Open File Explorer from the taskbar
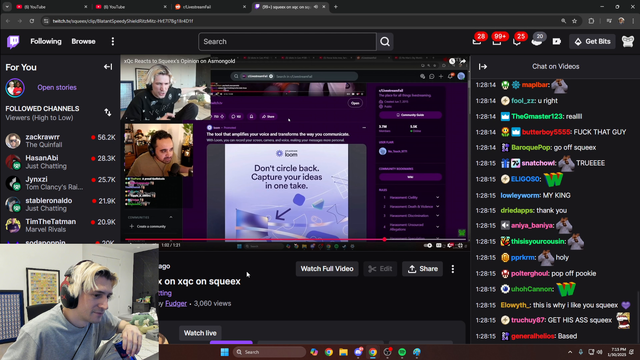640x360 pixels. tap(343, 352)
